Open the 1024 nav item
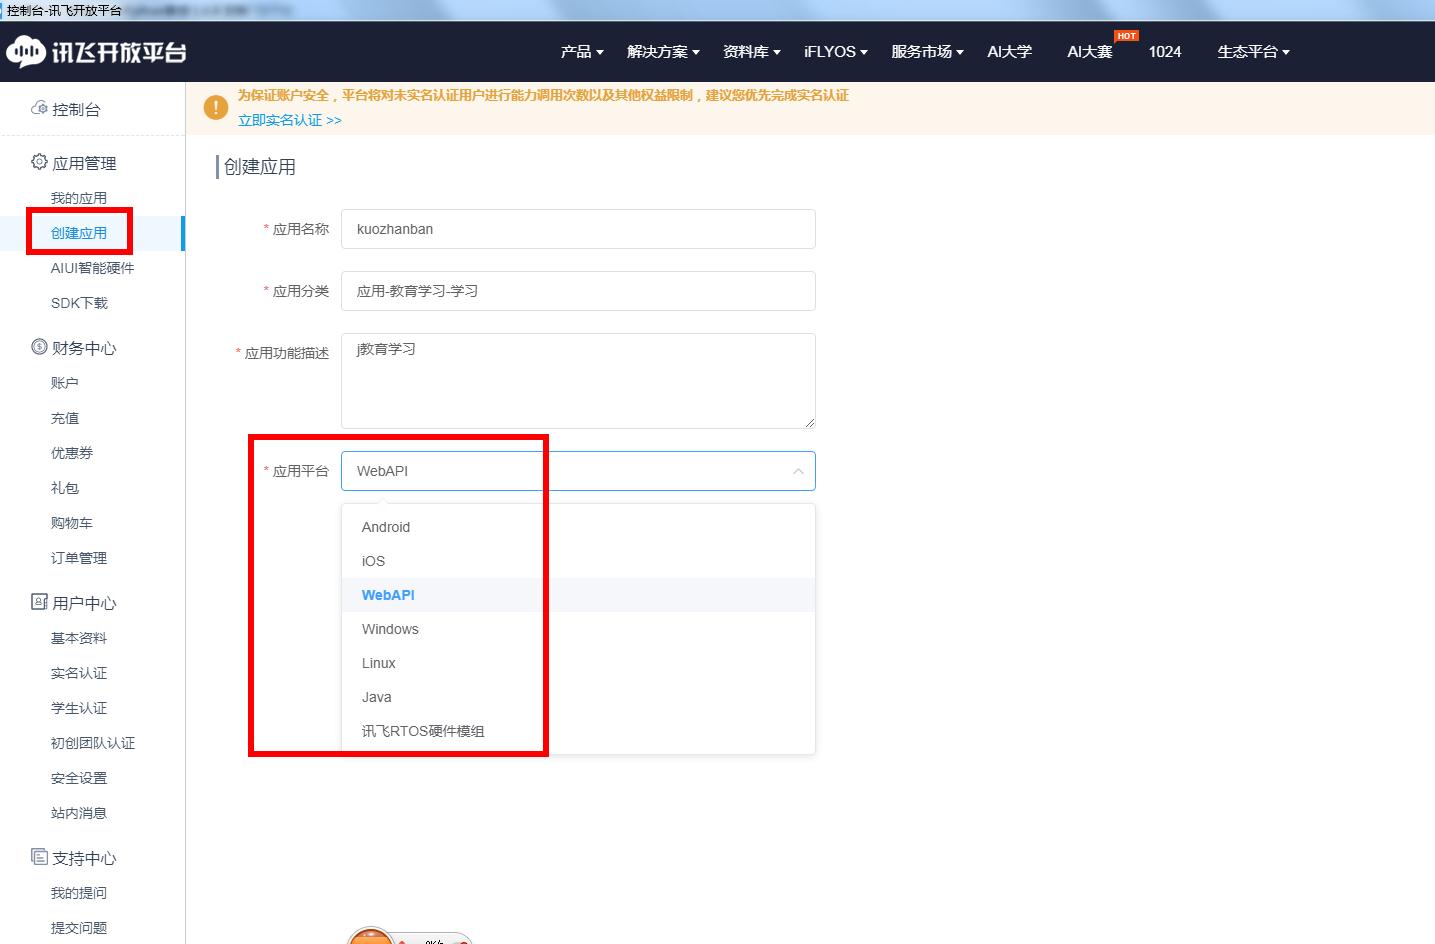Image resolution: width=1435 pixels, height=944 pixels. [1165, 52]
